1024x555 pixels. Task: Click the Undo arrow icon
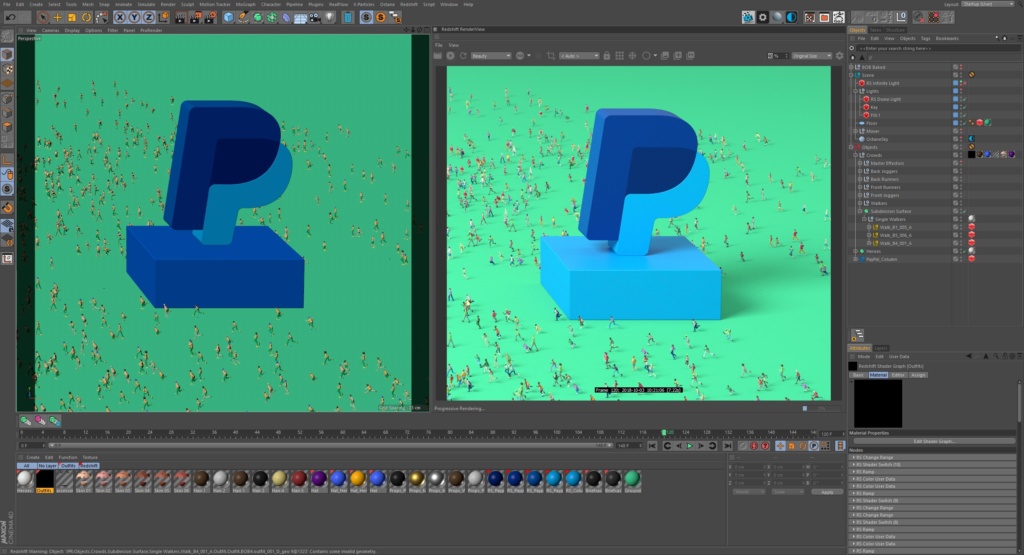(x=10, y=18)
